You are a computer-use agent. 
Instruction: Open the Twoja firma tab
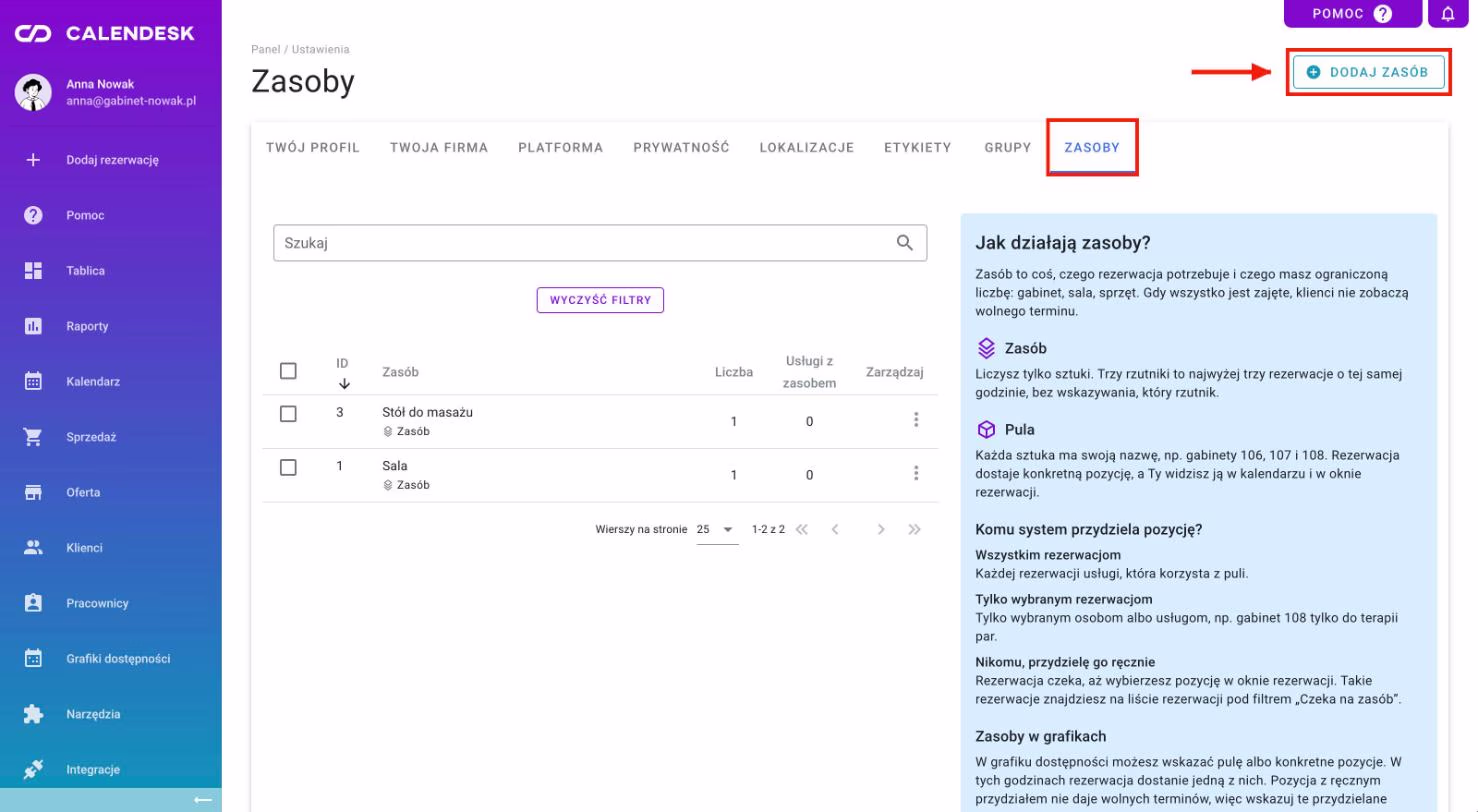coord(439,148)
